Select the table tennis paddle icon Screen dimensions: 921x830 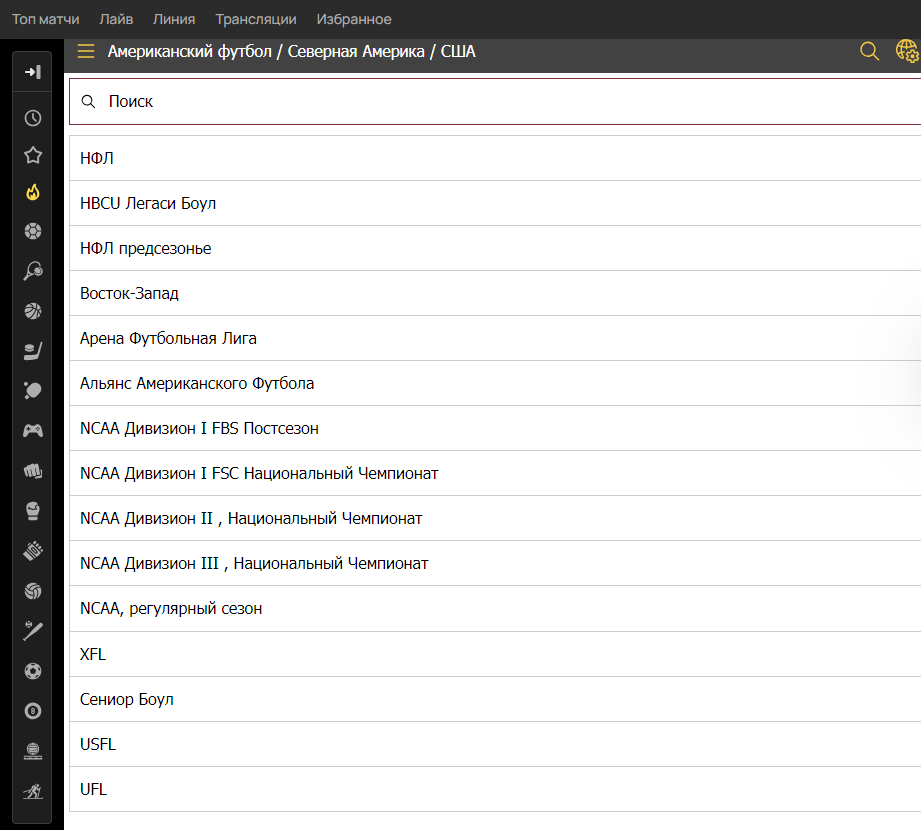[x=33, y=391]
